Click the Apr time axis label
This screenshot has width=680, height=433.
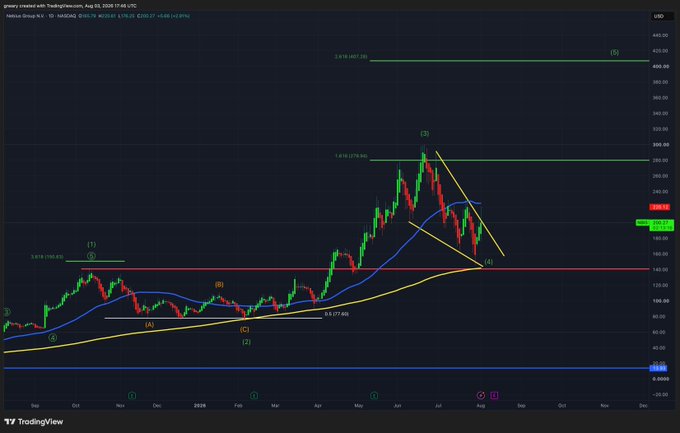coord(318,406)
